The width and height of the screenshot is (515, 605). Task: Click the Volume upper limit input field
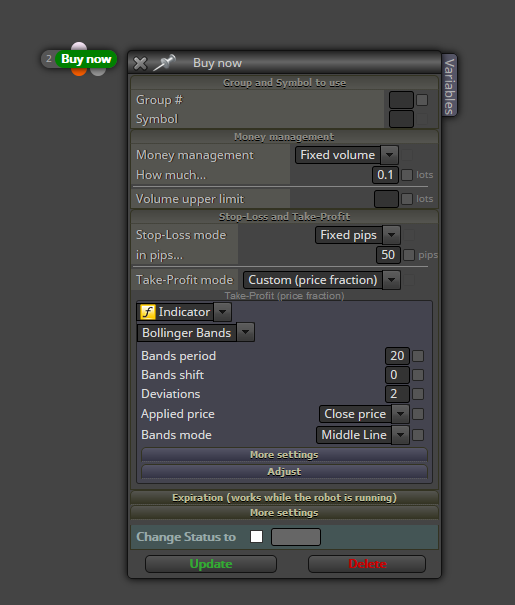click(x=386, y=199)
